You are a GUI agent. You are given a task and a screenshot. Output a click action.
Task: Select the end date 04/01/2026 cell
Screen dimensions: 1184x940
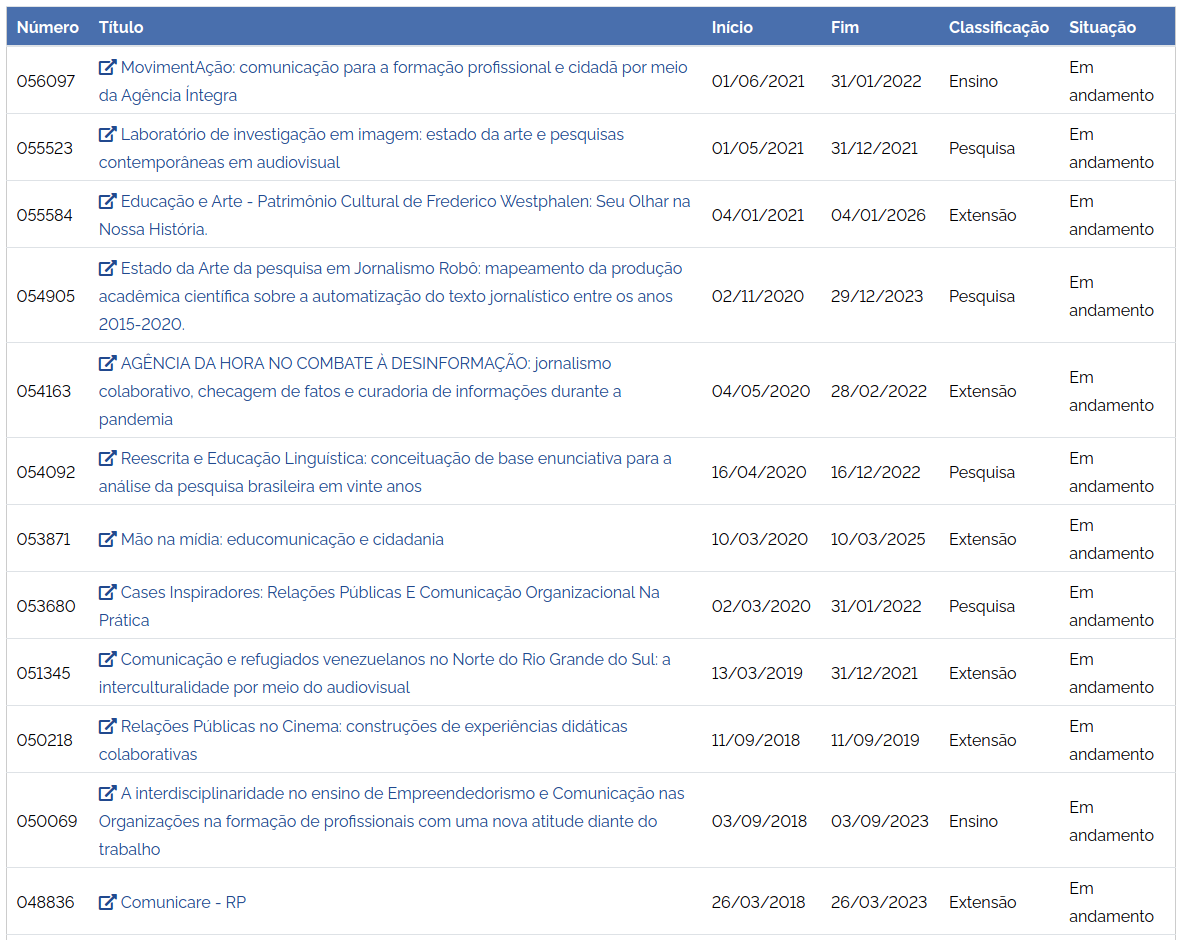(878, 216)
